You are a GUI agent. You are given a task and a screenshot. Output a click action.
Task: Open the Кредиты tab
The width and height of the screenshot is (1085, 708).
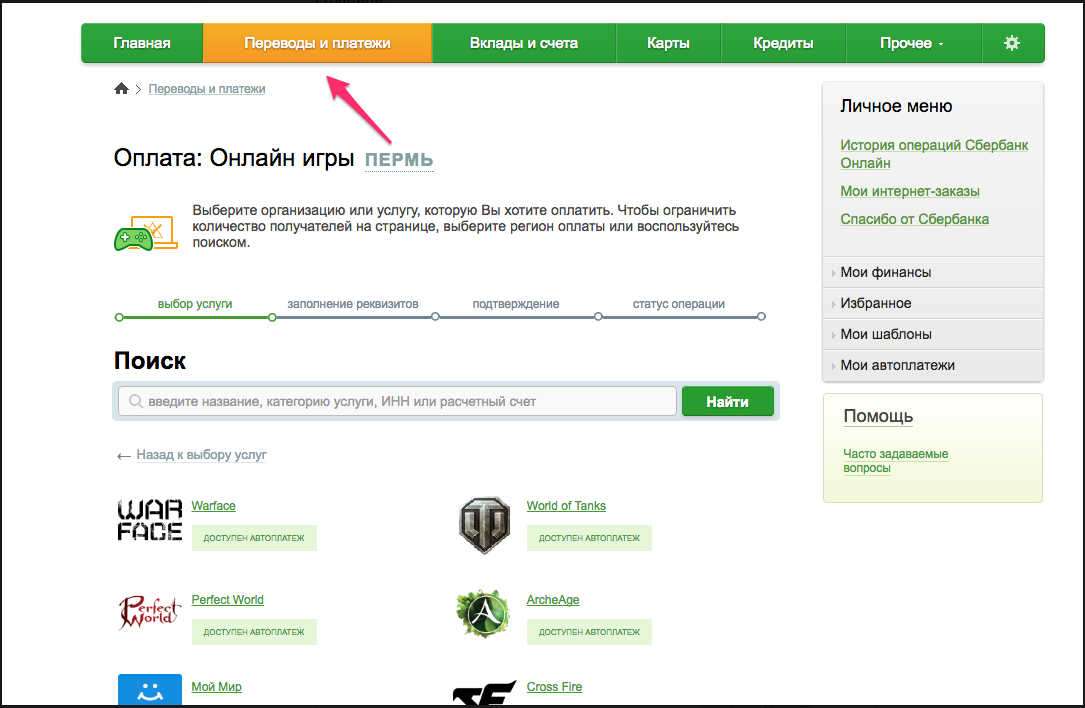pyautogui.click(x=783, y=43)
